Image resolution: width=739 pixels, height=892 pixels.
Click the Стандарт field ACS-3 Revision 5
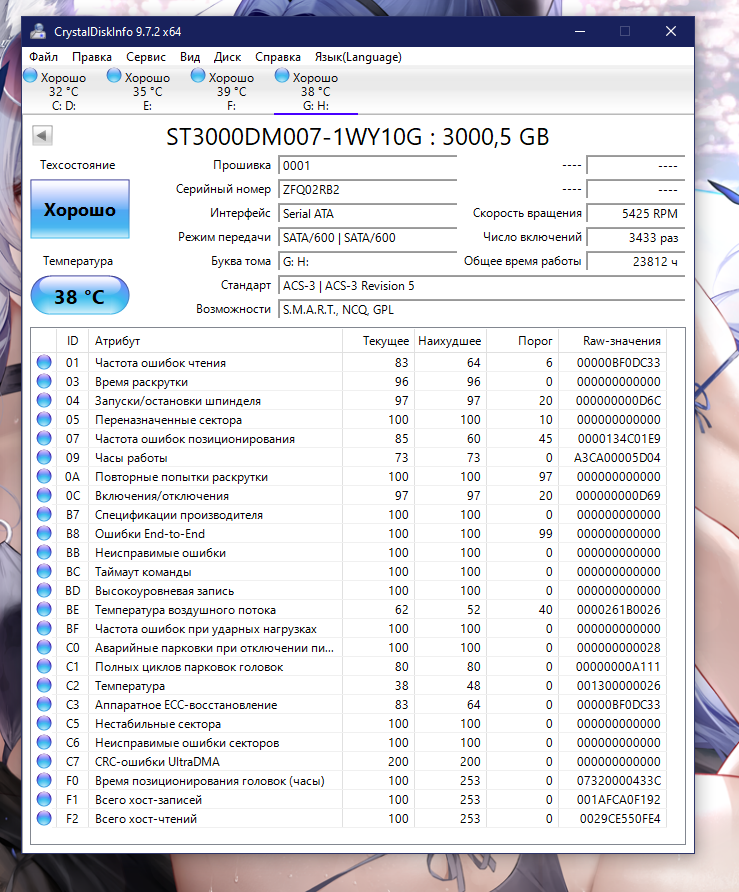pos(481,286)
